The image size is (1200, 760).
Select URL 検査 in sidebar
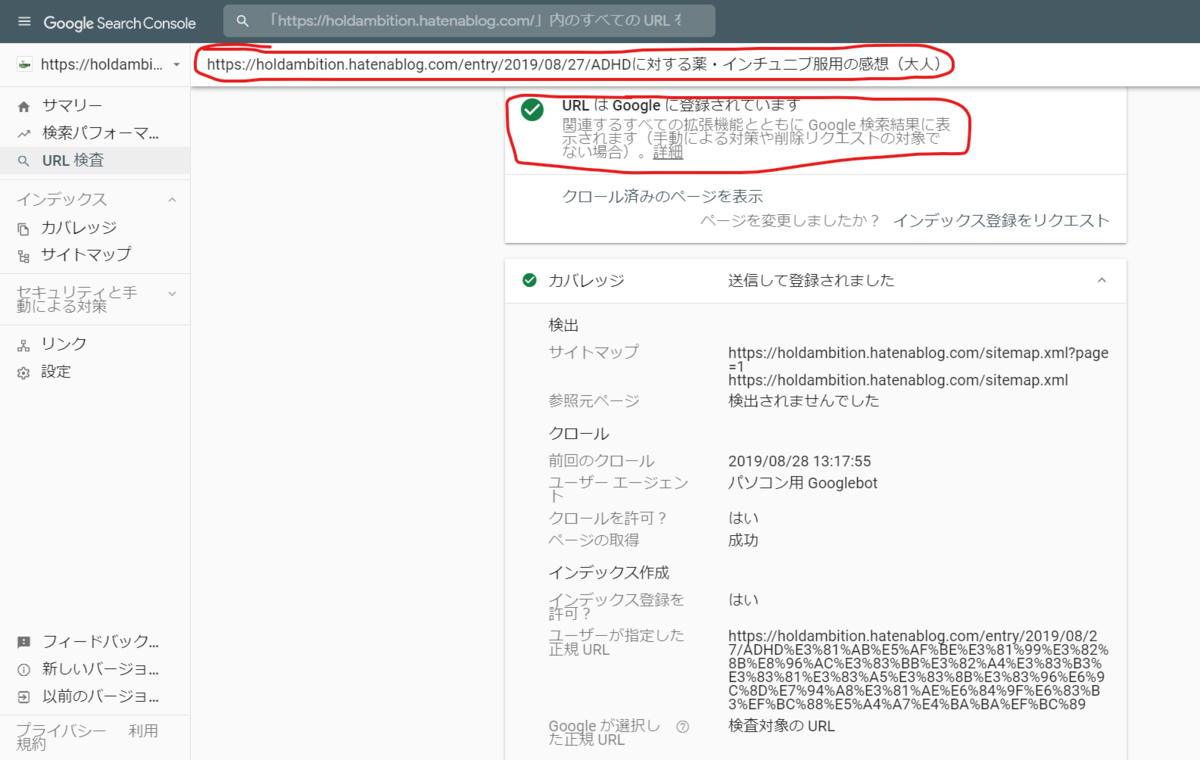pos(95,160)
